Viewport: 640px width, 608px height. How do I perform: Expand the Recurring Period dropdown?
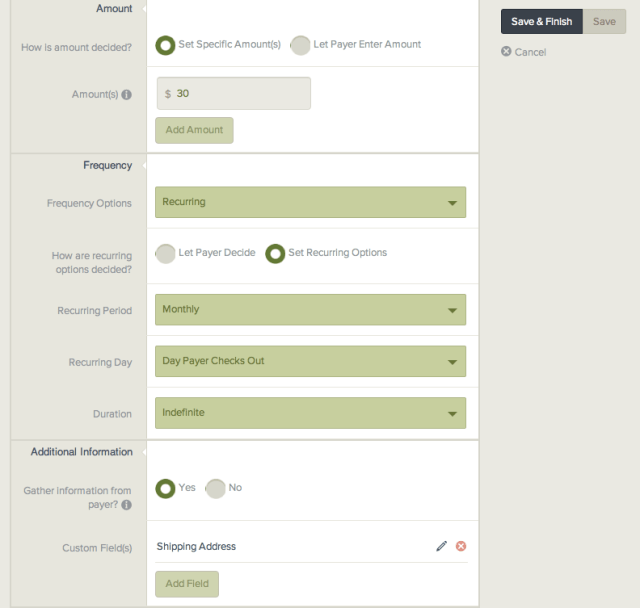[x=310, y=310]
